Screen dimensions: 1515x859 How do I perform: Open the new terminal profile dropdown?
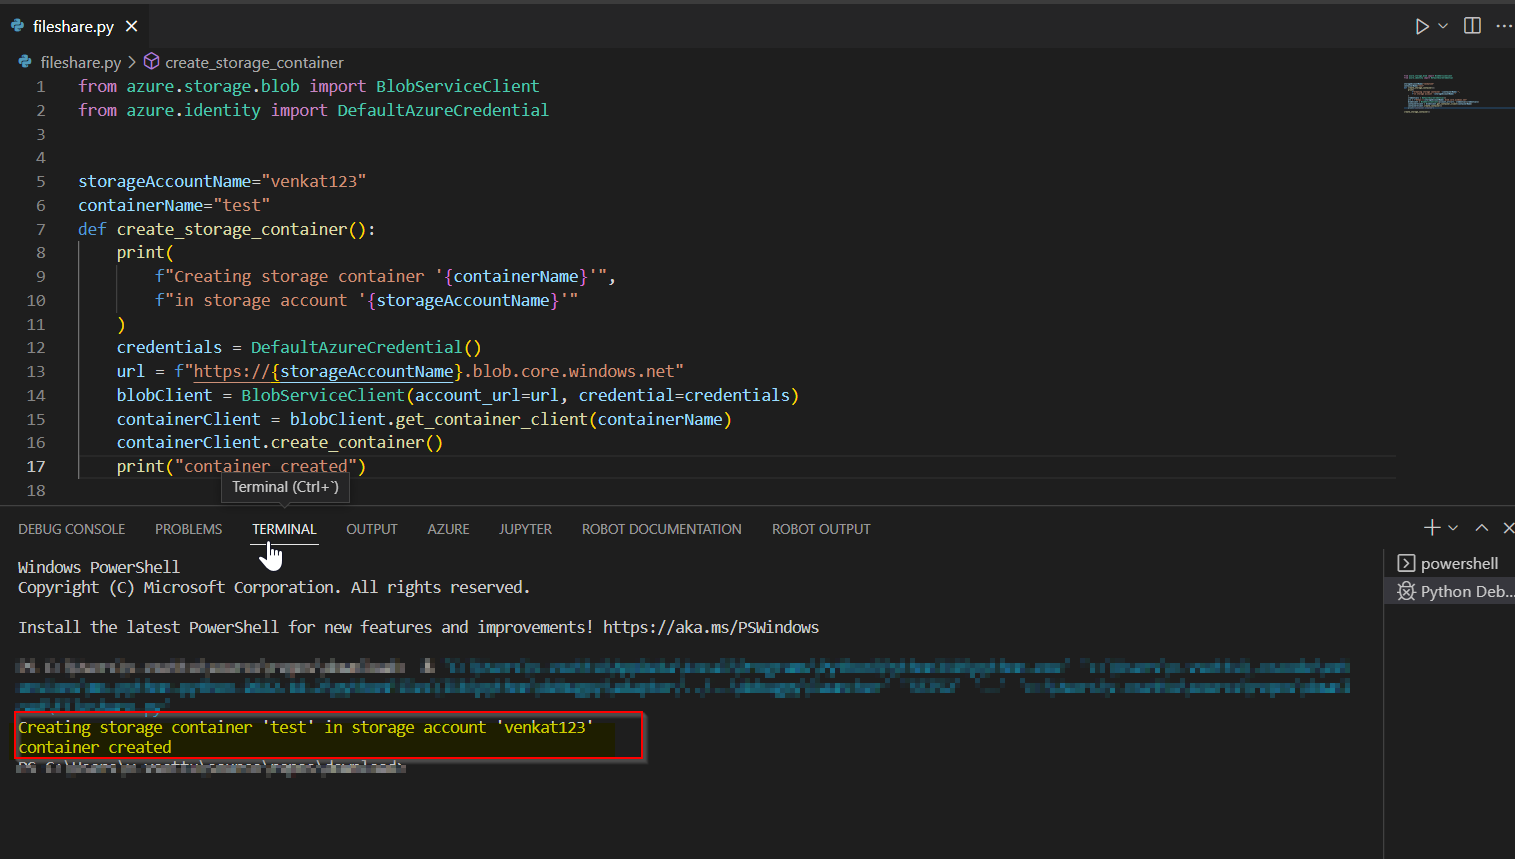[x=1453, y=527]
